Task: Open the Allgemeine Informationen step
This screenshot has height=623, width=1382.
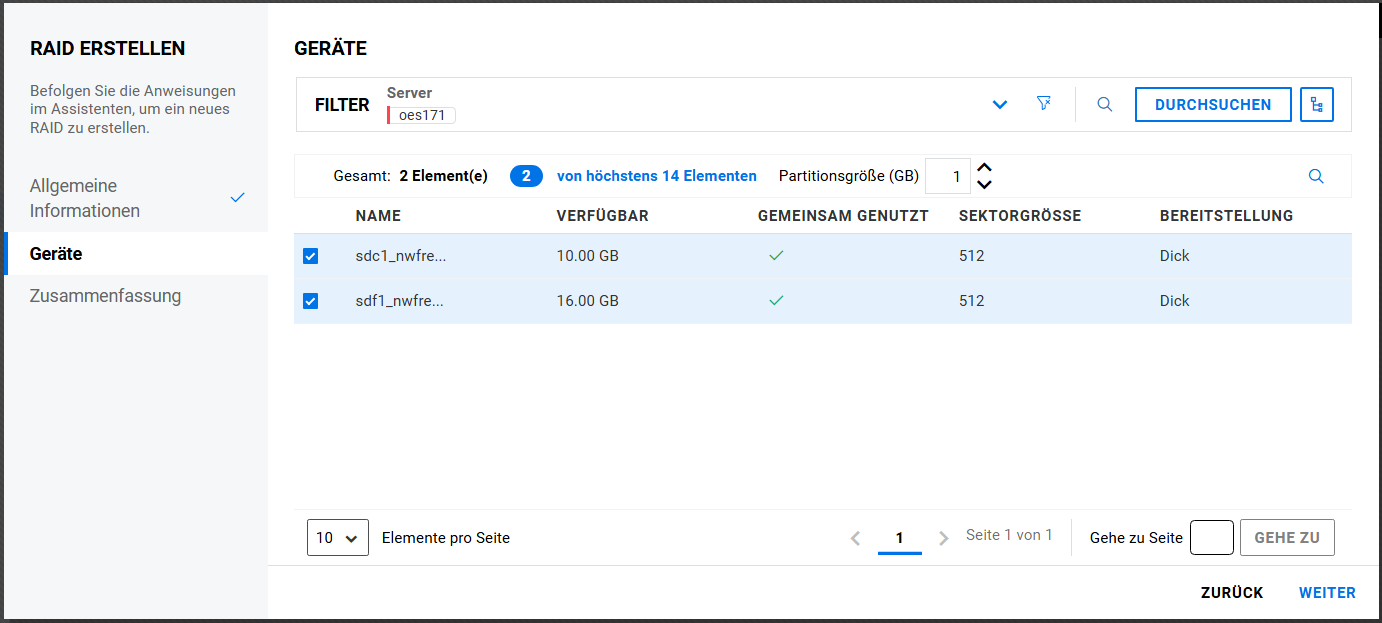Action: click(x=85, y=198)
